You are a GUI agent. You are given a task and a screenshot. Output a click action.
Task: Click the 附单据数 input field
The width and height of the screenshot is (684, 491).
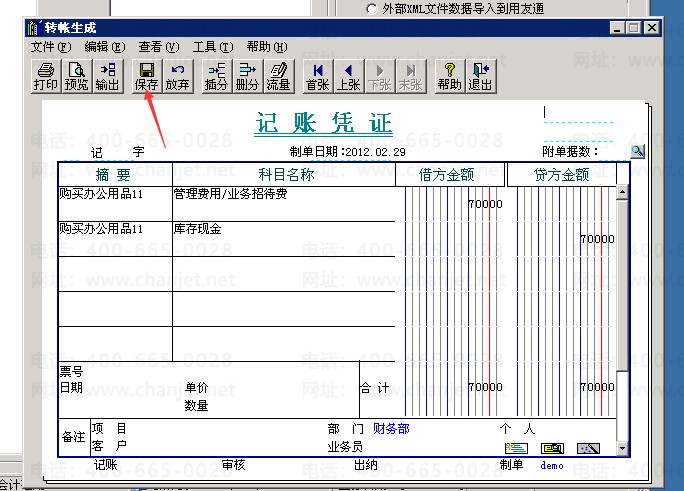click(x=613, y=151)
